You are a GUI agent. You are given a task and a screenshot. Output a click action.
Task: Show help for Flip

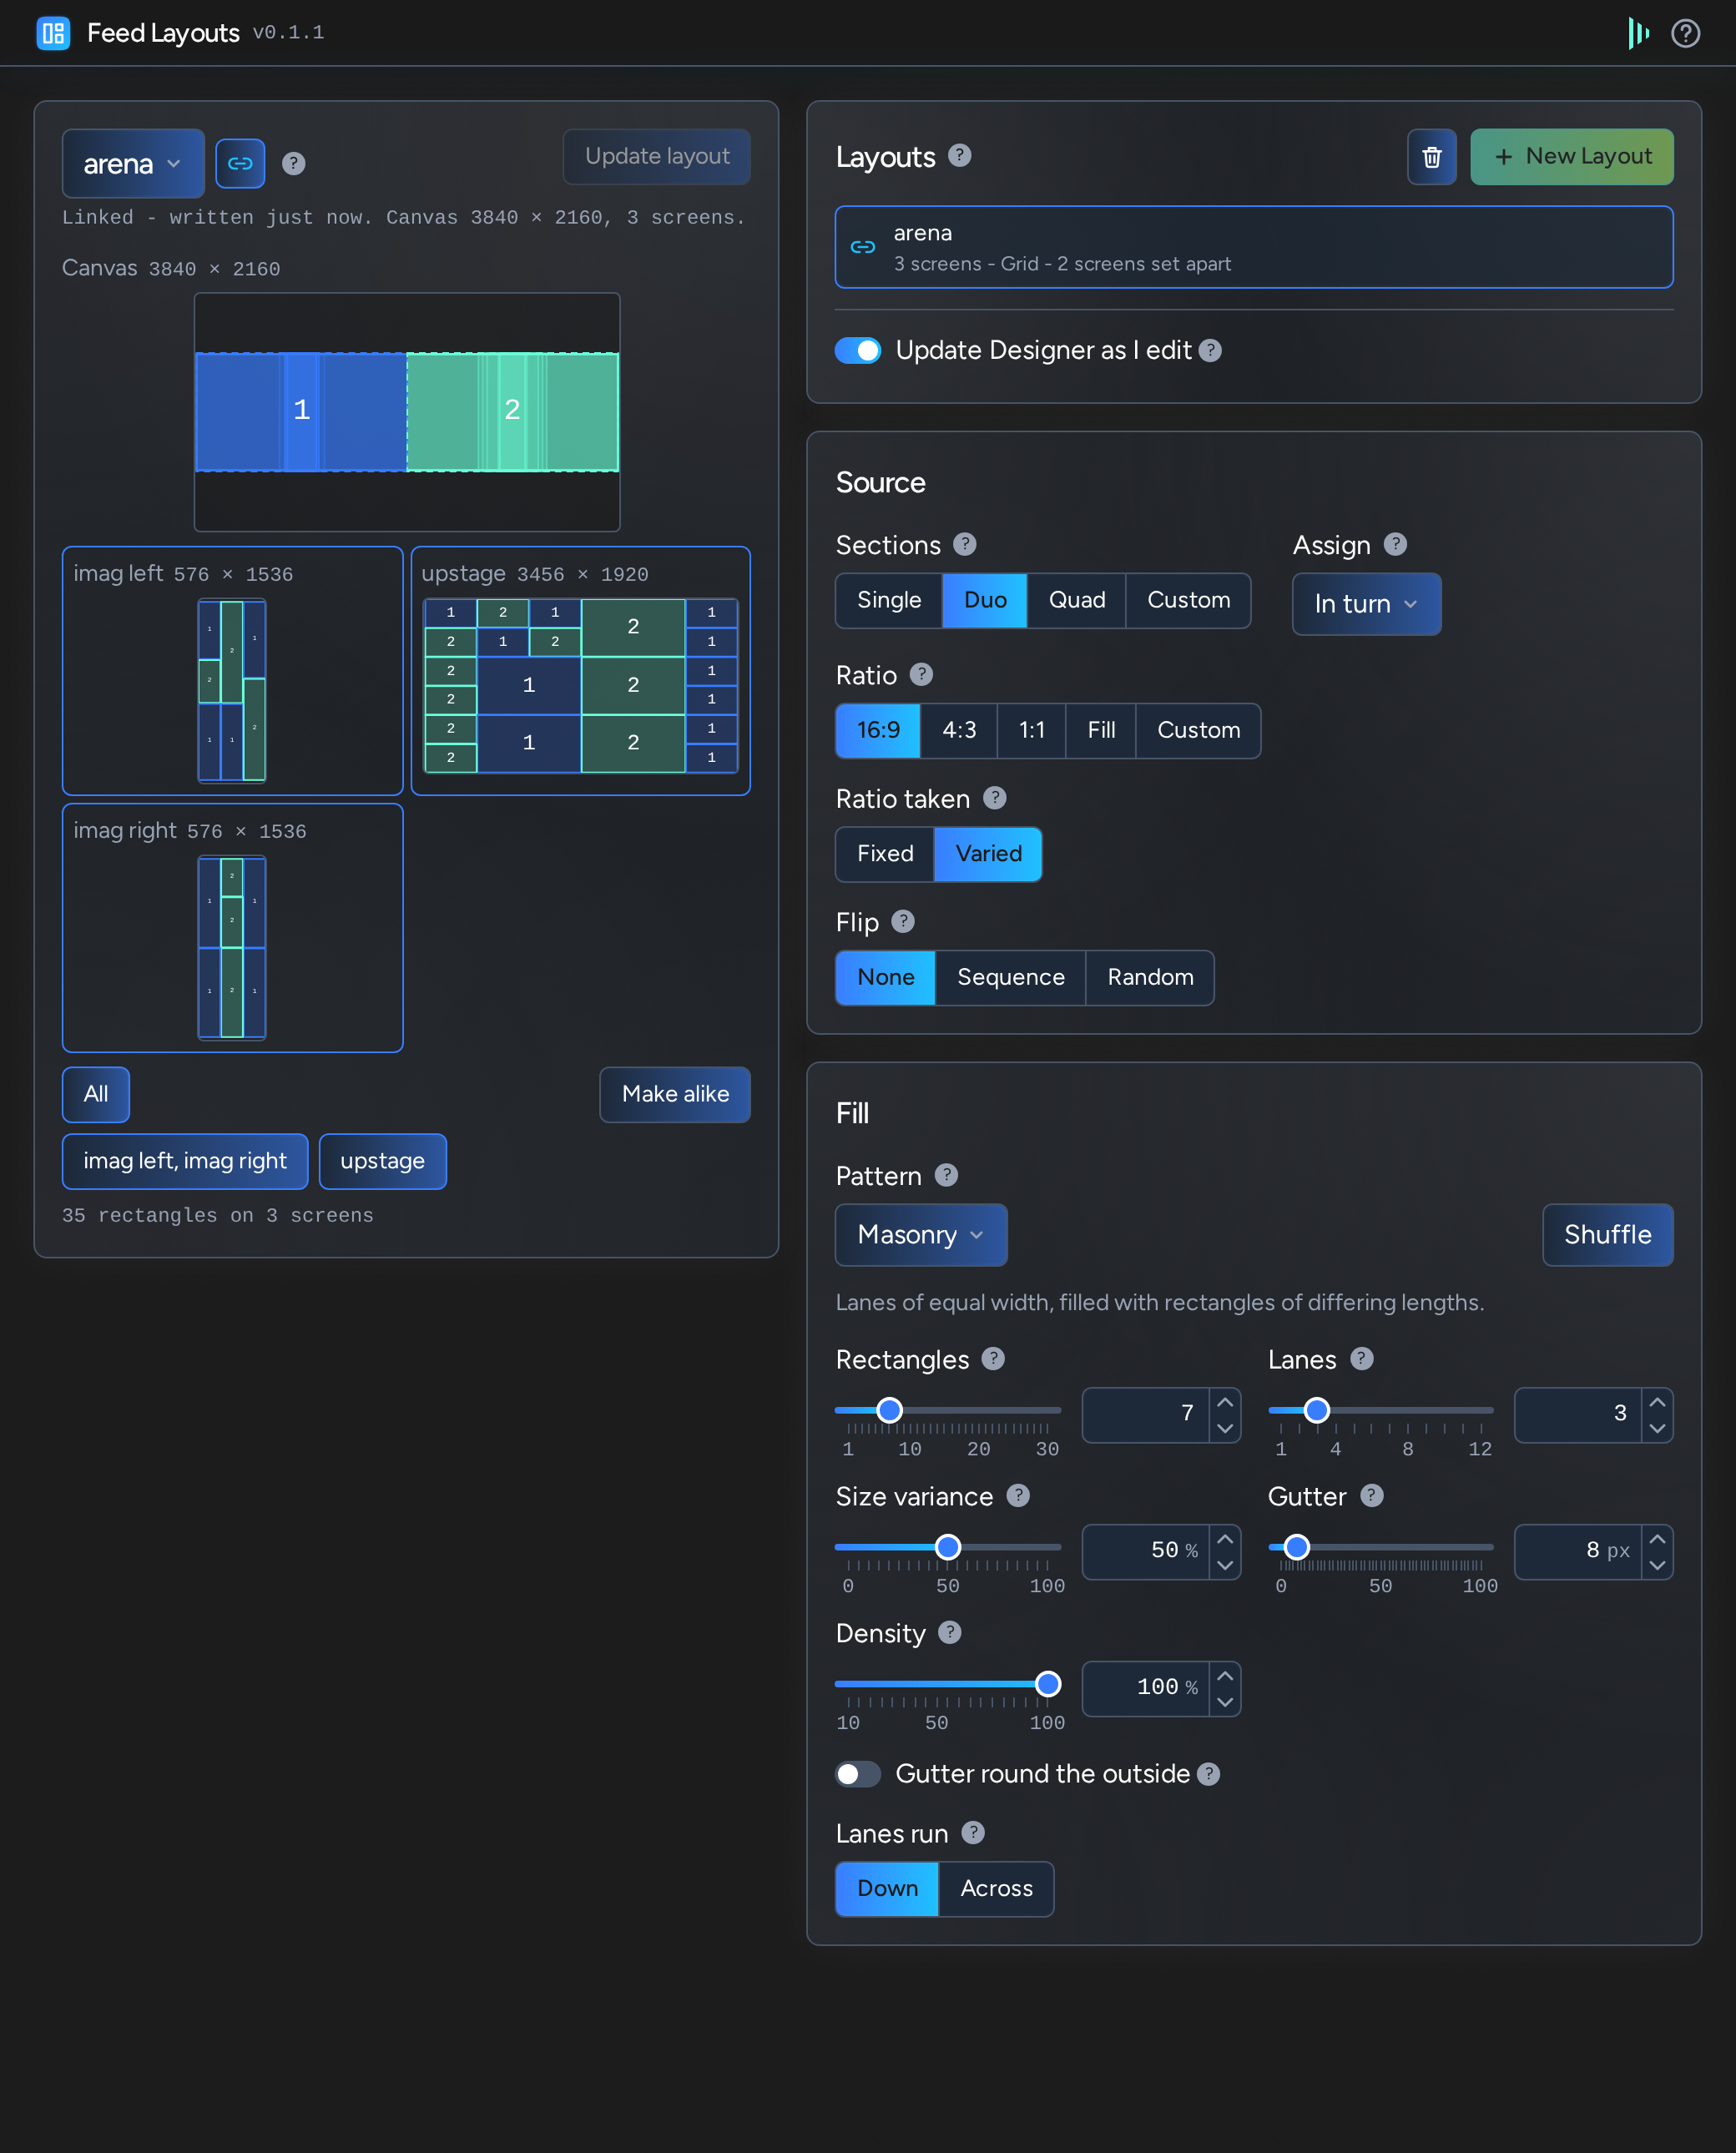[x=903, y=921]
